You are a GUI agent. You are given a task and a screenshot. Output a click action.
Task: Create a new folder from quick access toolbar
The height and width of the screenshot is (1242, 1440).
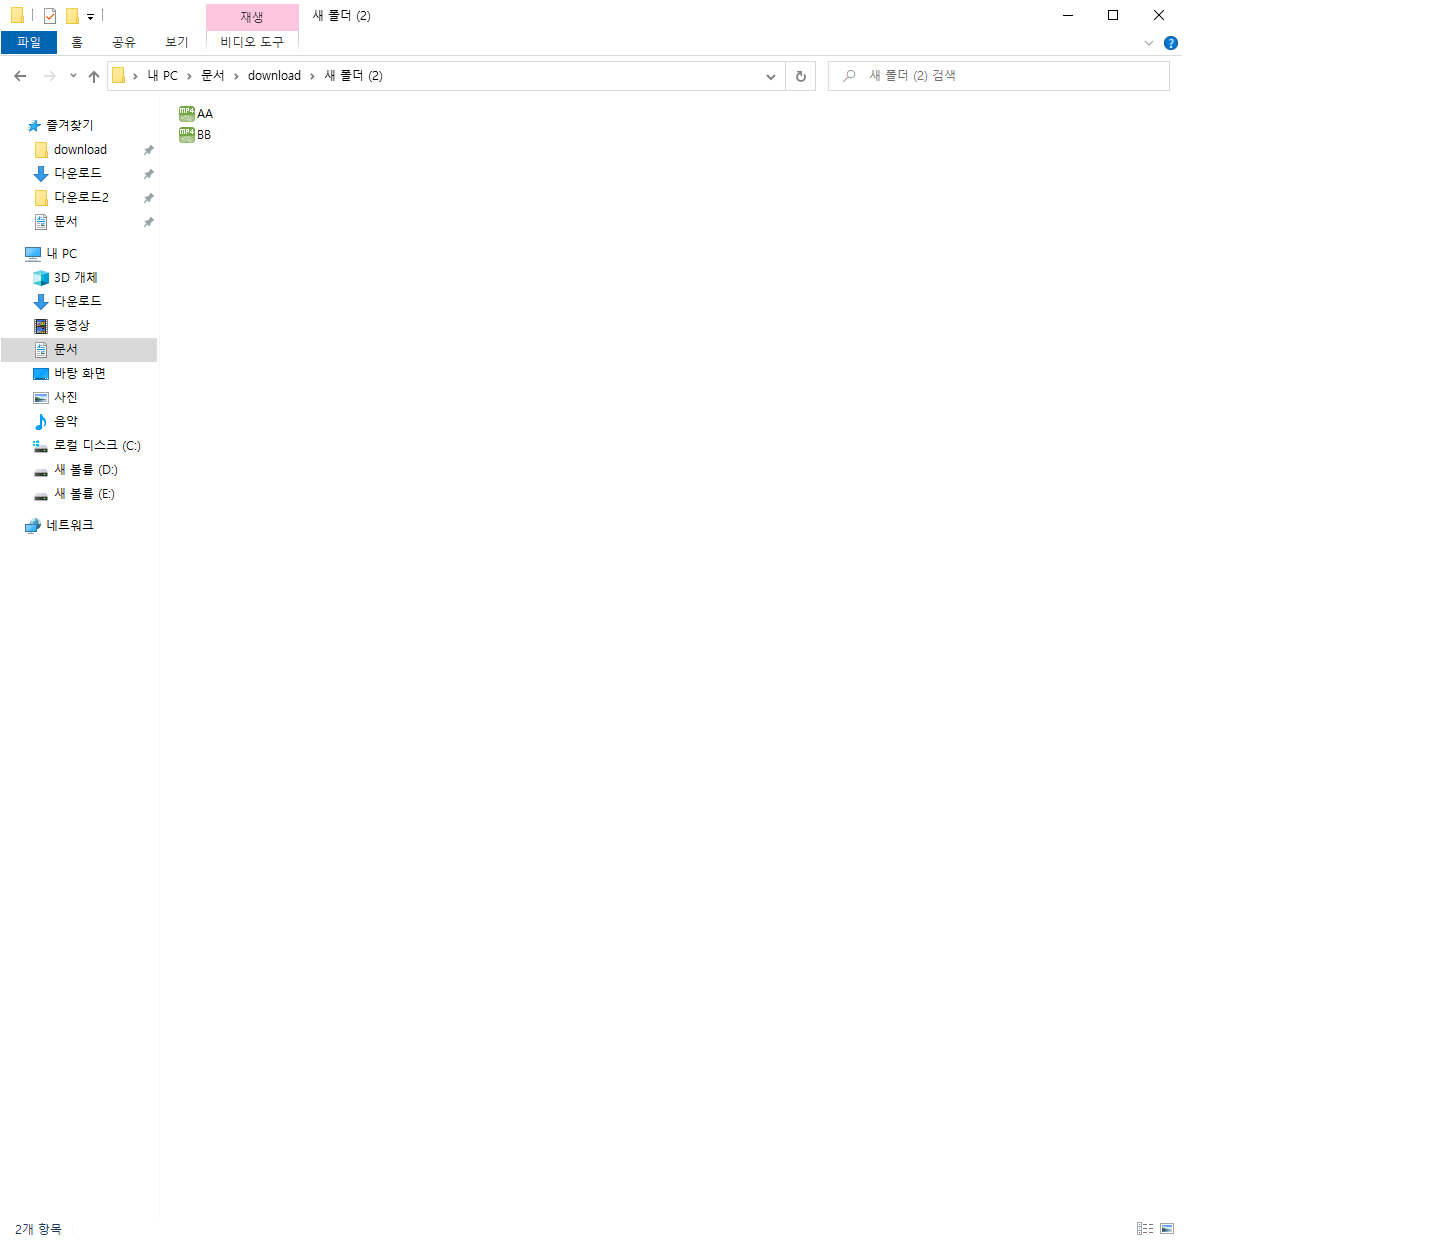[73, 15]
